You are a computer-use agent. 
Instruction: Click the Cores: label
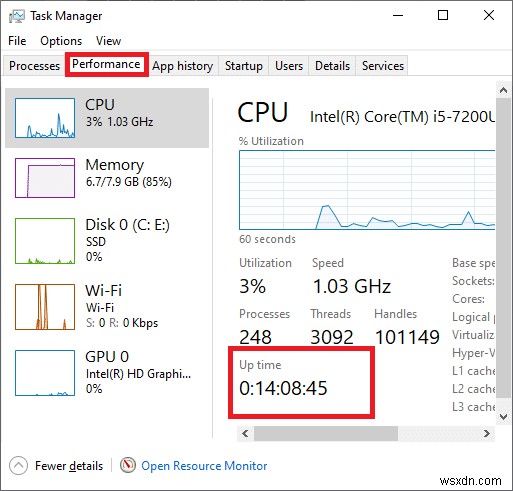click(468, 299)
